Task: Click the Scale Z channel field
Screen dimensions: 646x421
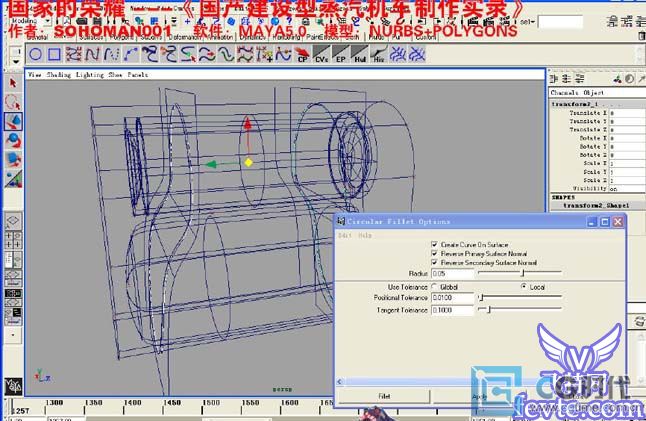Action: tap(627, 180)
